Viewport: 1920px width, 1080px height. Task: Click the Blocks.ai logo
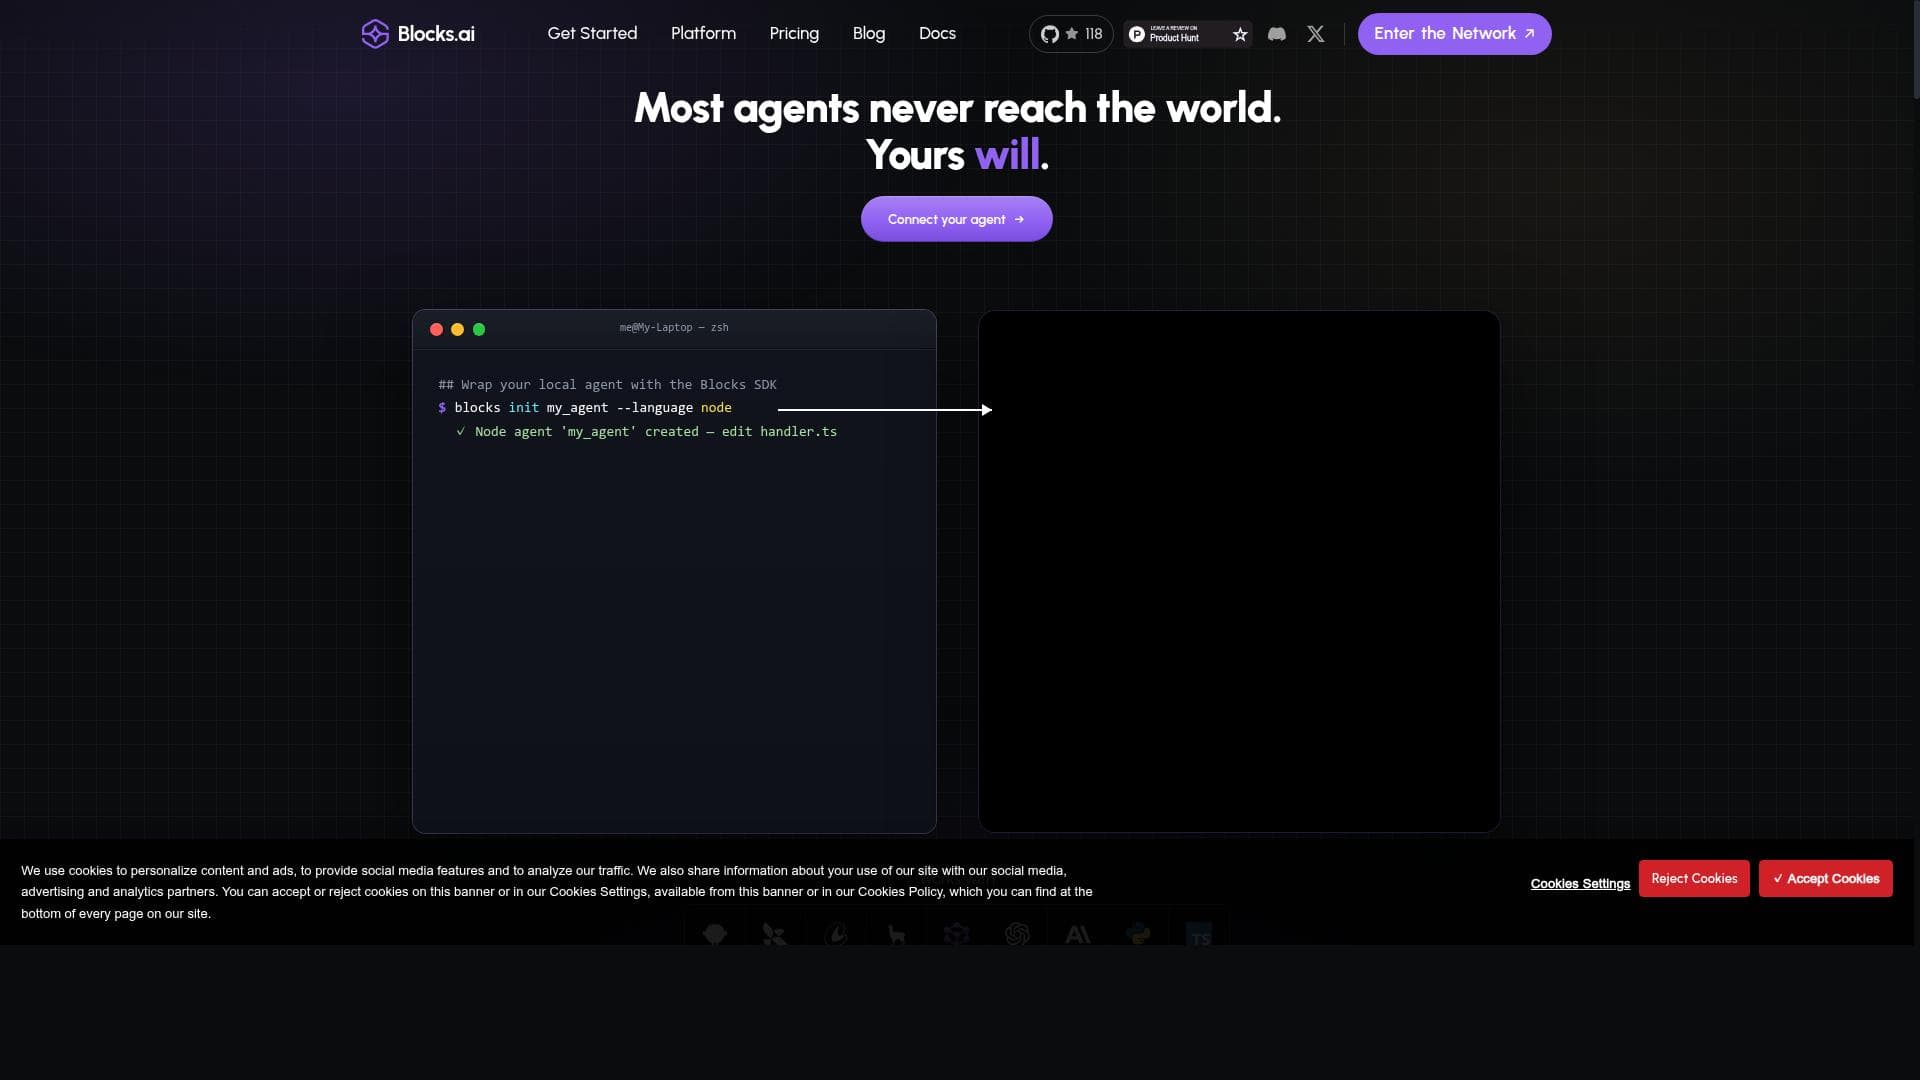(418, 34)
